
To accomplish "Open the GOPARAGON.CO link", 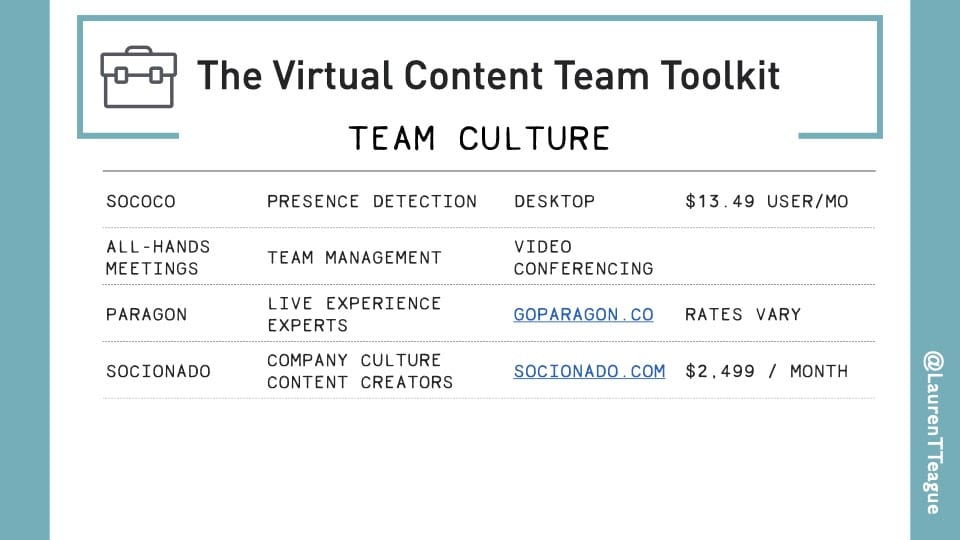I will [583, 315].
